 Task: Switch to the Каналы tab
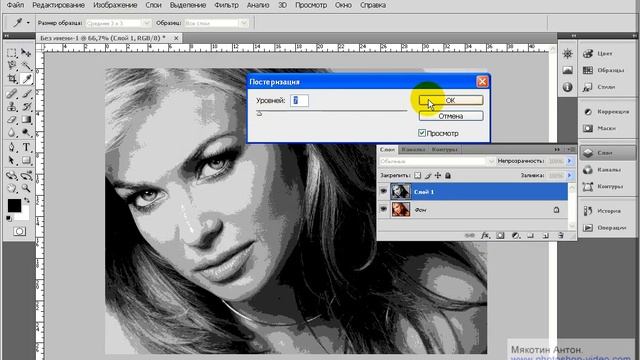(x=413, y=149)
